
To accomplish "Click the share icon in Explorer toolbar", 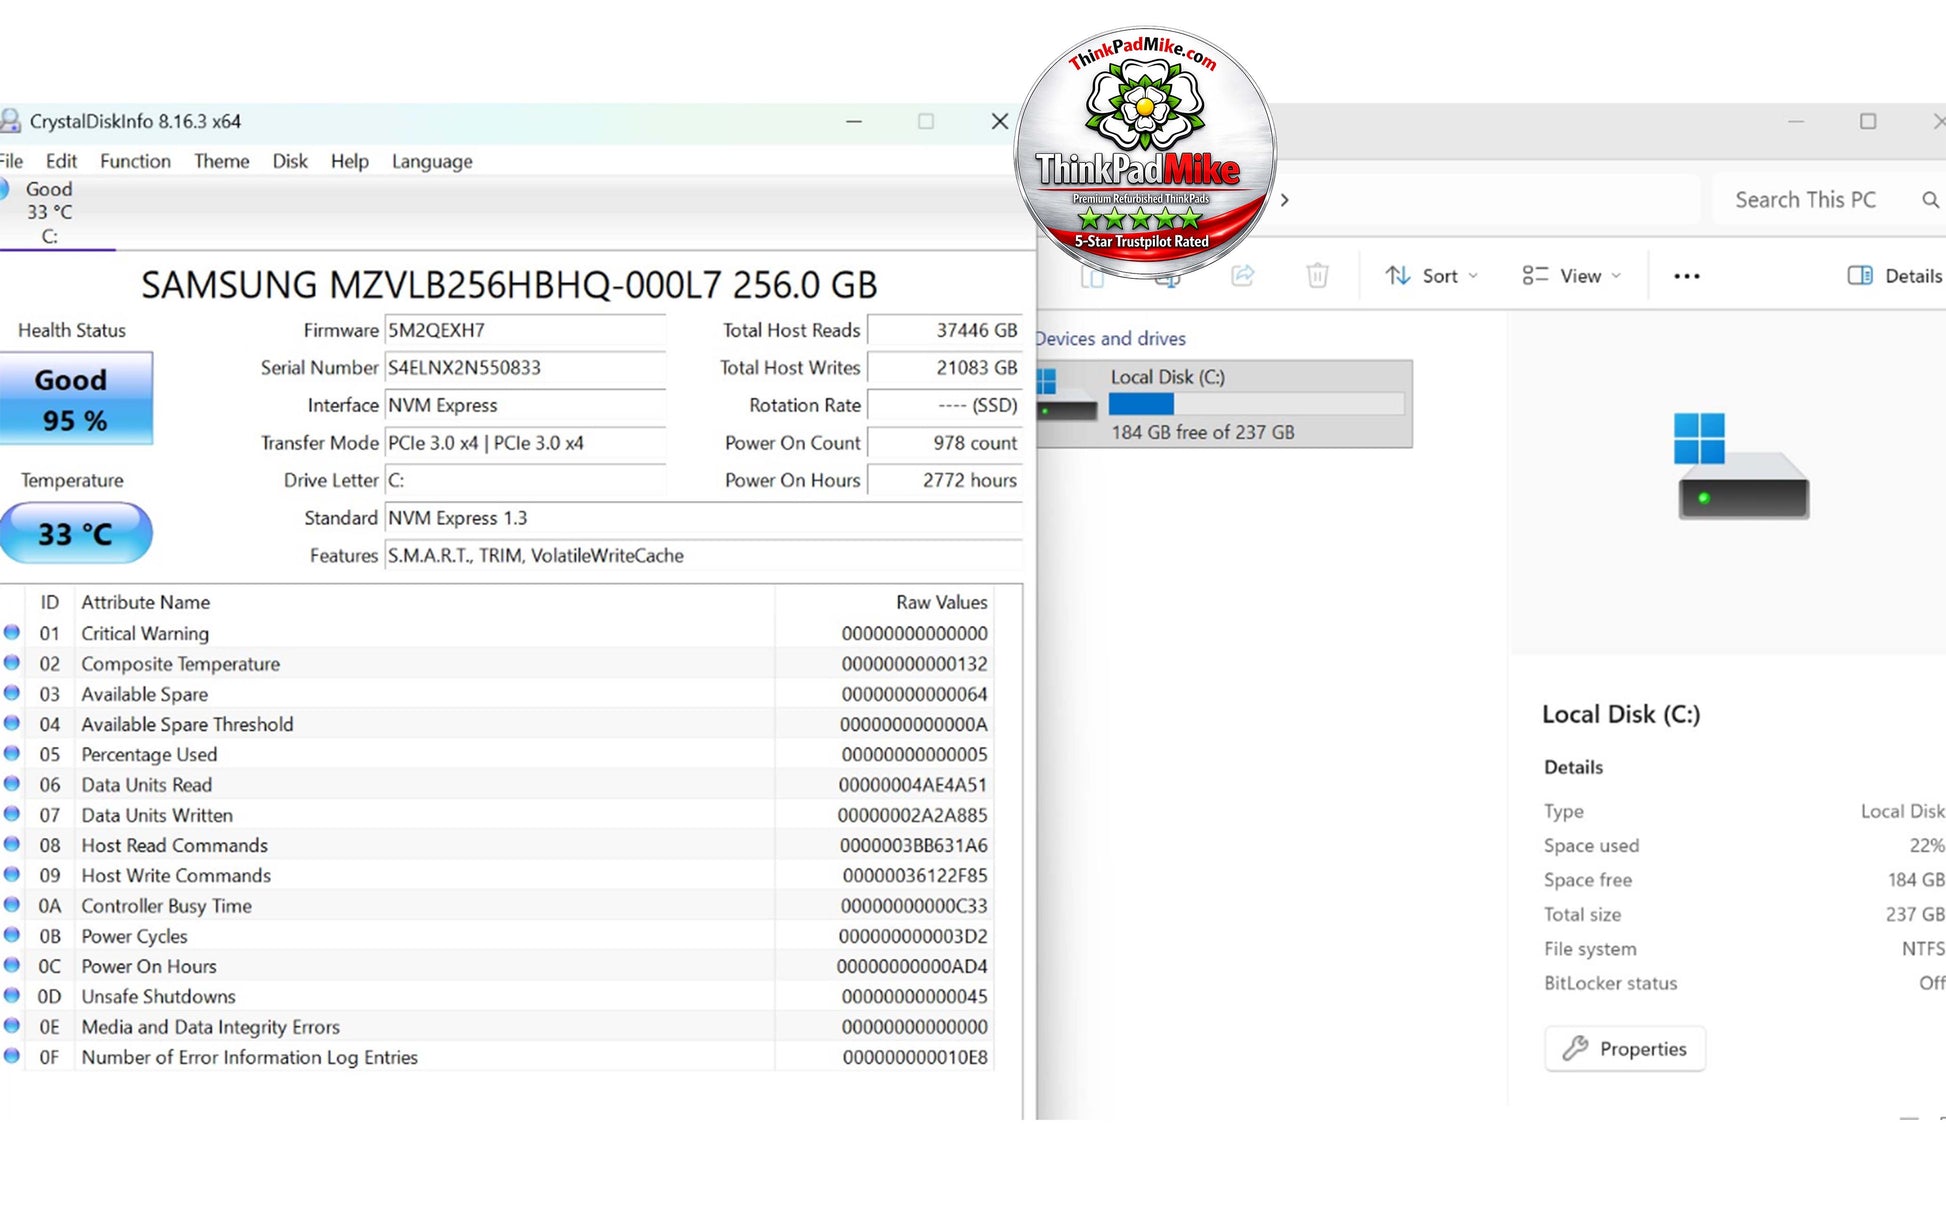I will pos(1243,275).
